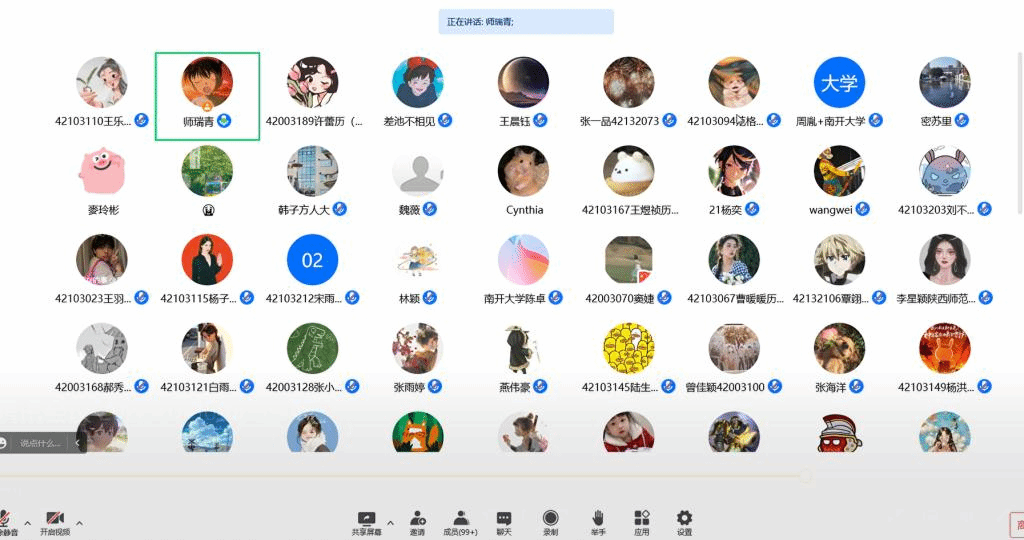Image resolution: width=1024 pixels, height=540 pixels.
Task: Expand share screen options arrow
Action: point(390,522)
